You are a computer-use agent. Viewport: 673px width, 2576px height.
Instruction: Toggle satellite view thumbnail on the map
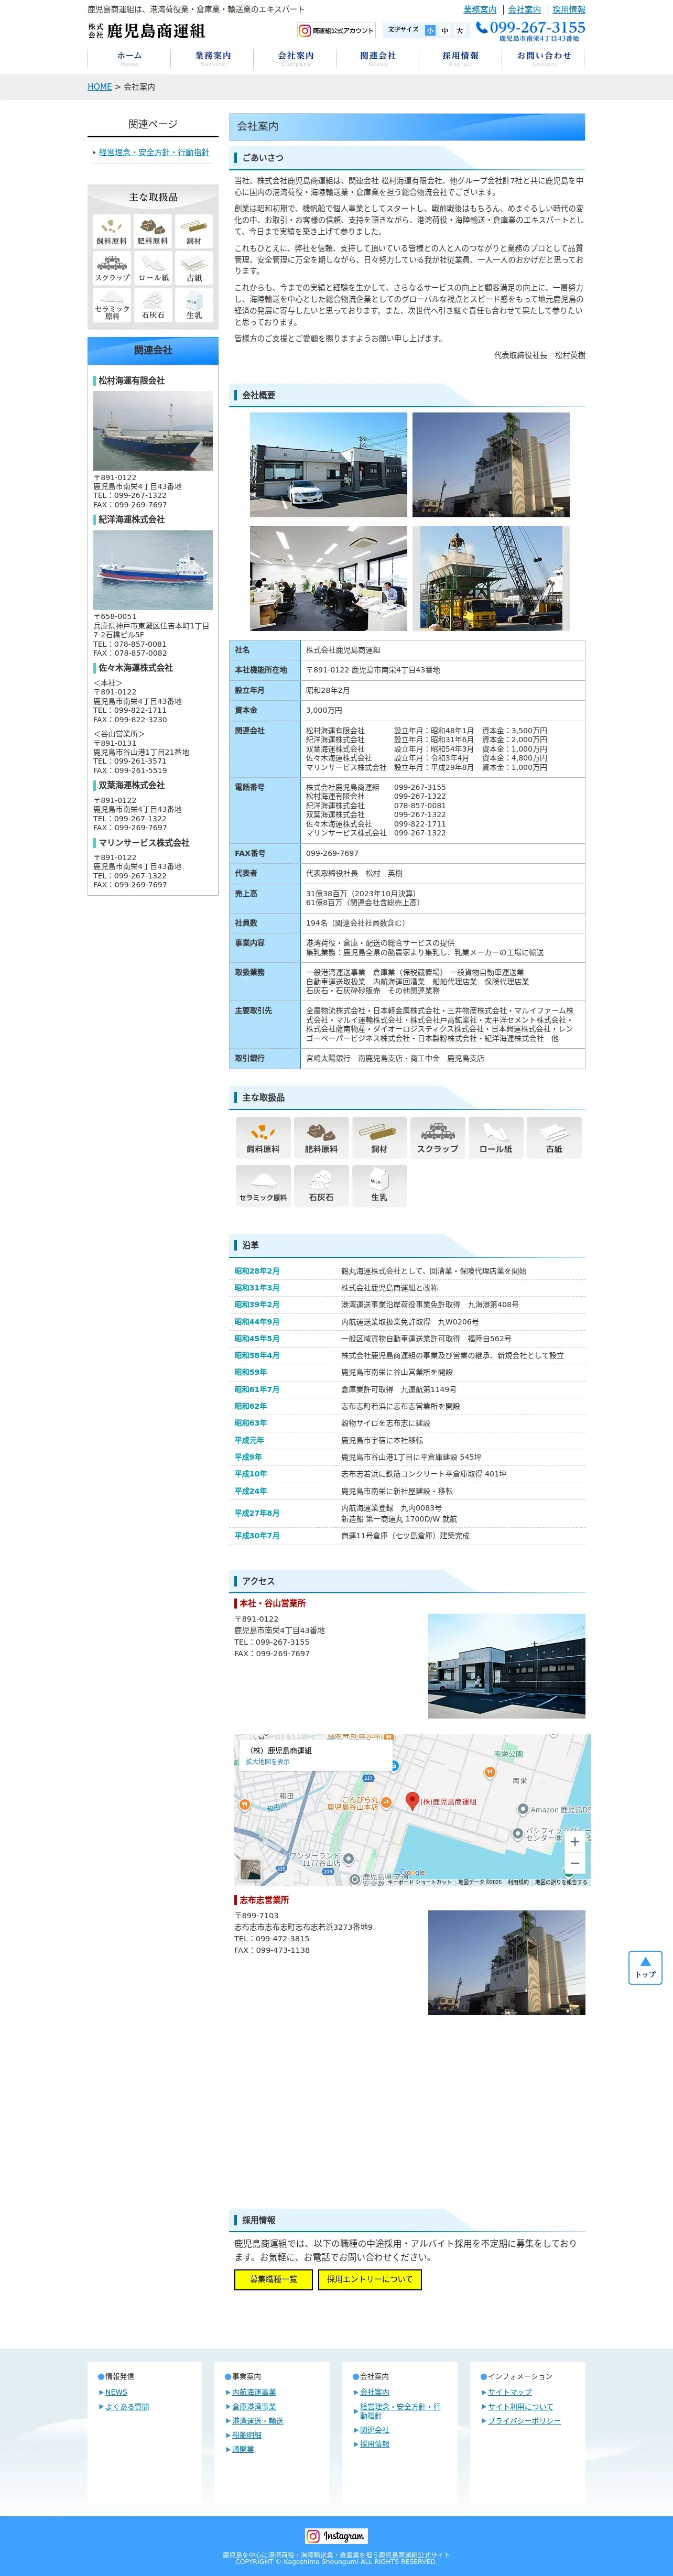(x=251, y=1869)
